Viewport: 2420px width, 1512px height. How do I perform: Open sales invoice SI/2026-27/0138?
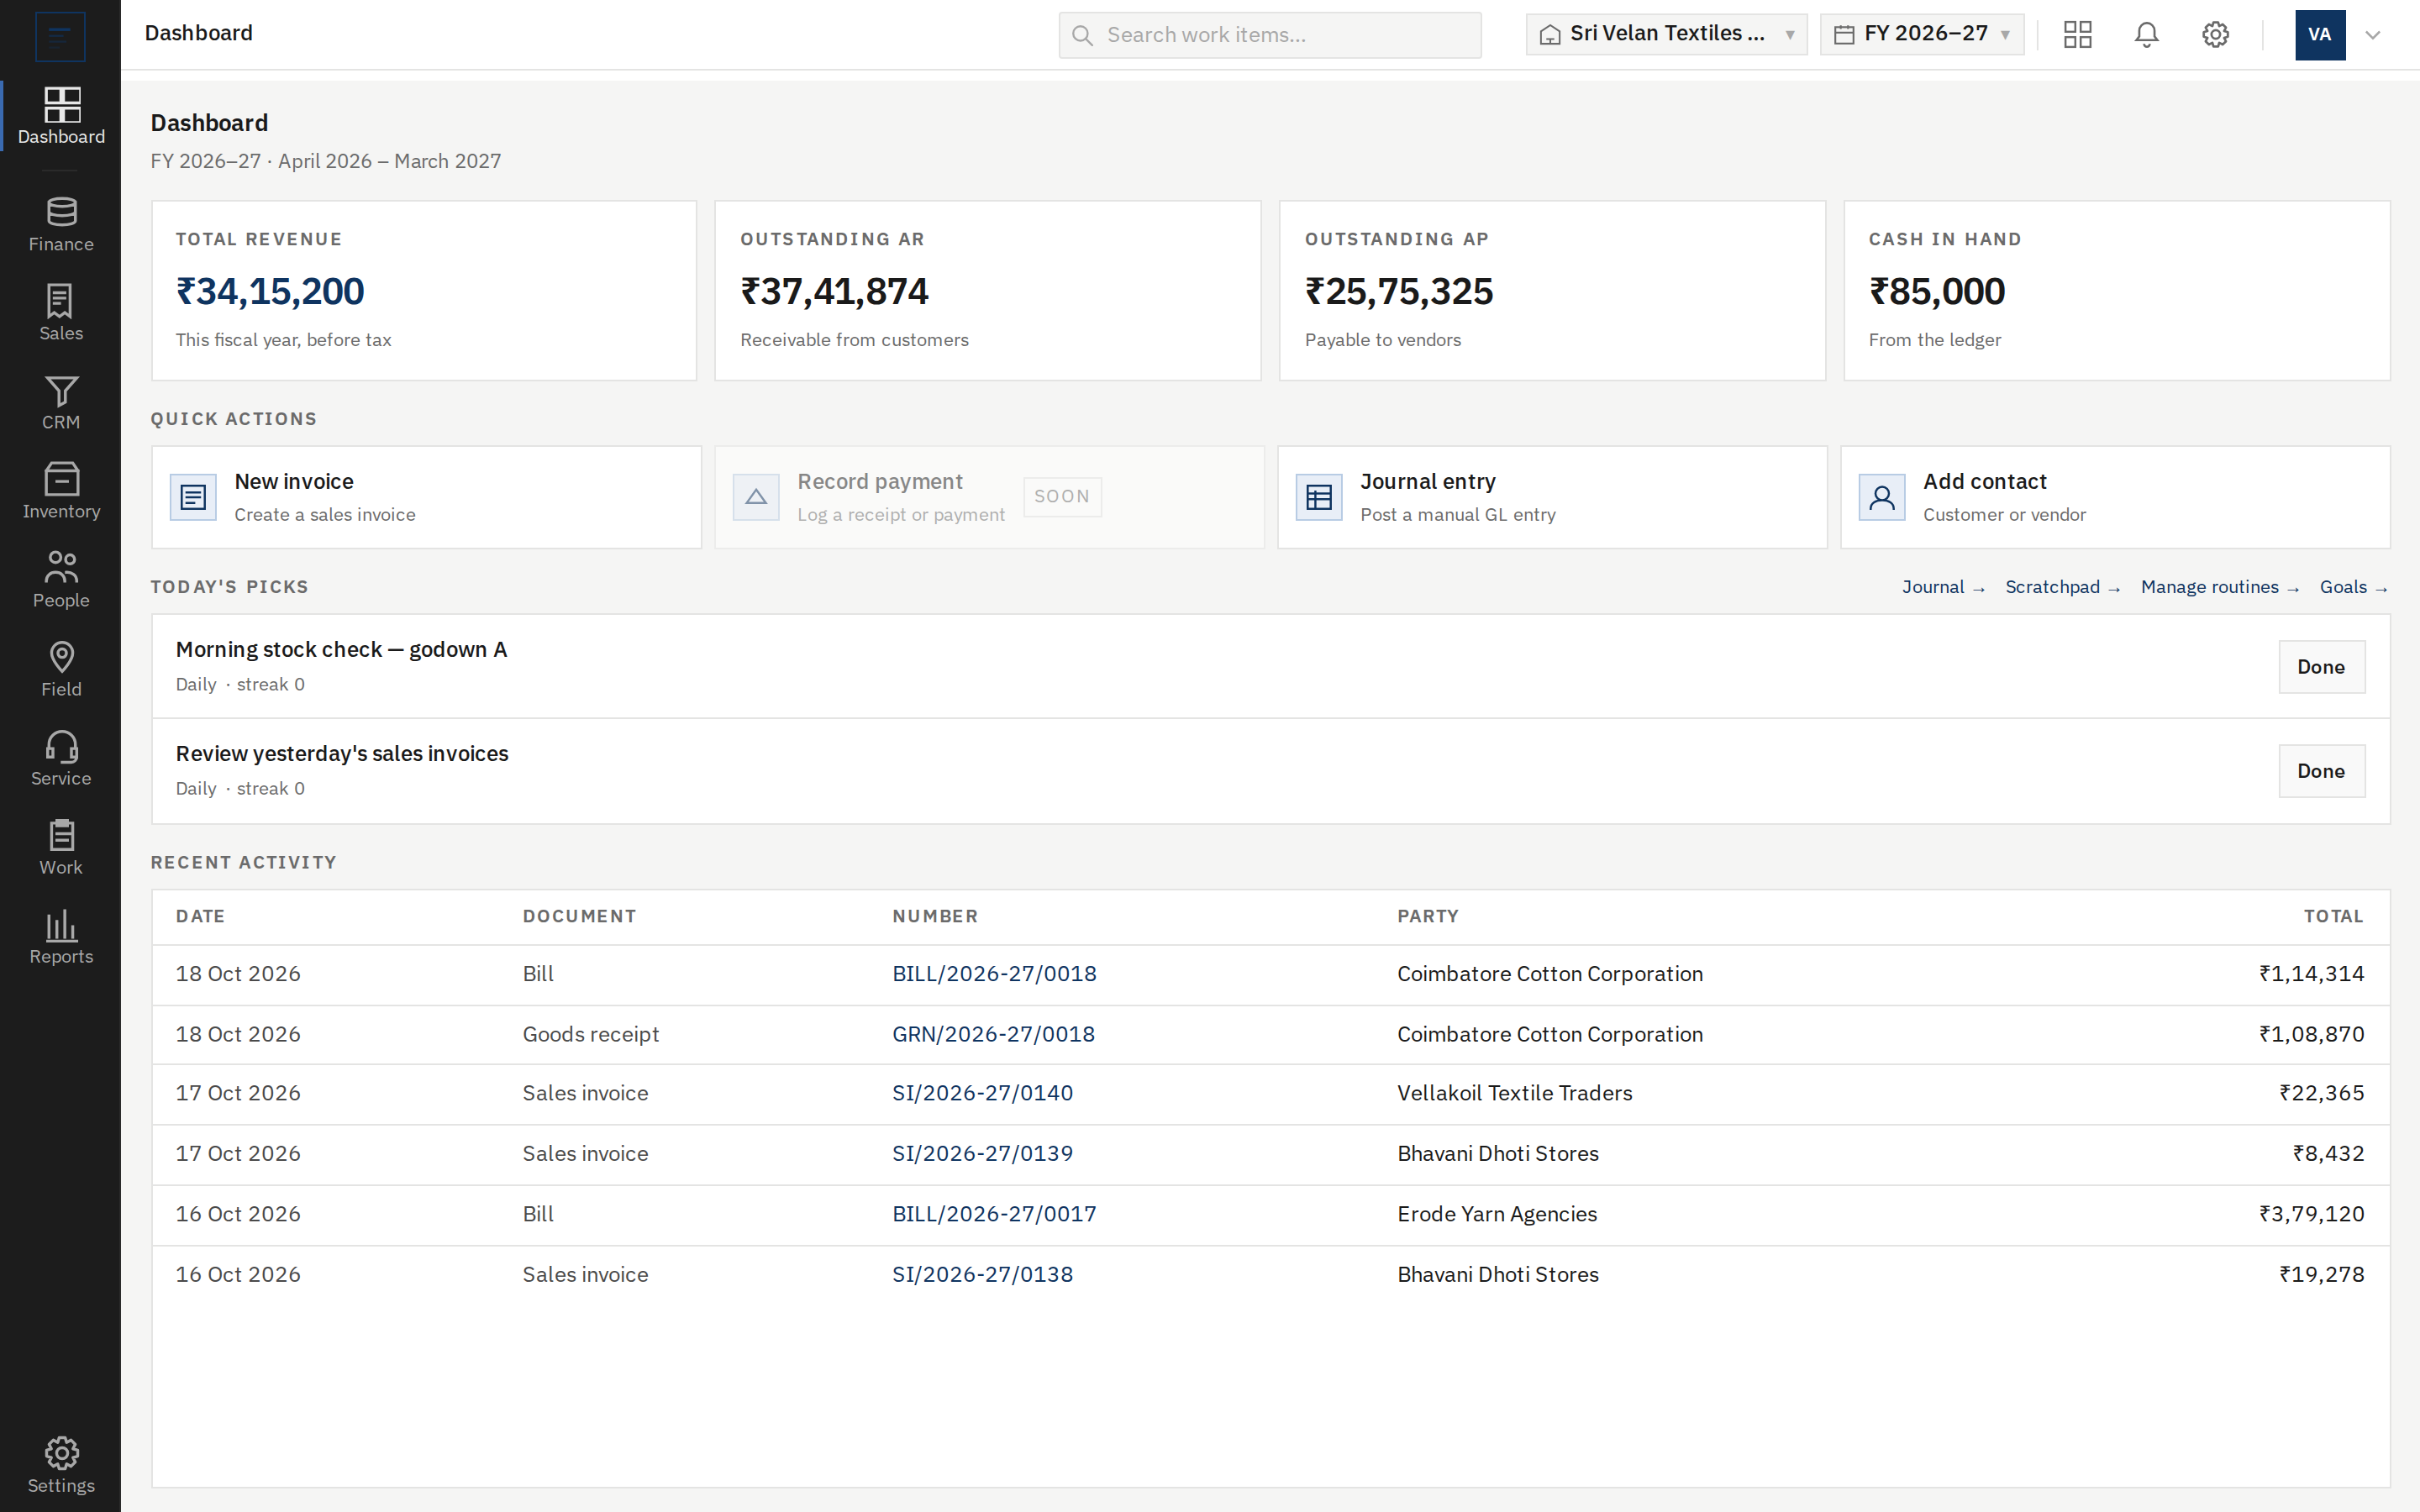(x=982, y=1274)
